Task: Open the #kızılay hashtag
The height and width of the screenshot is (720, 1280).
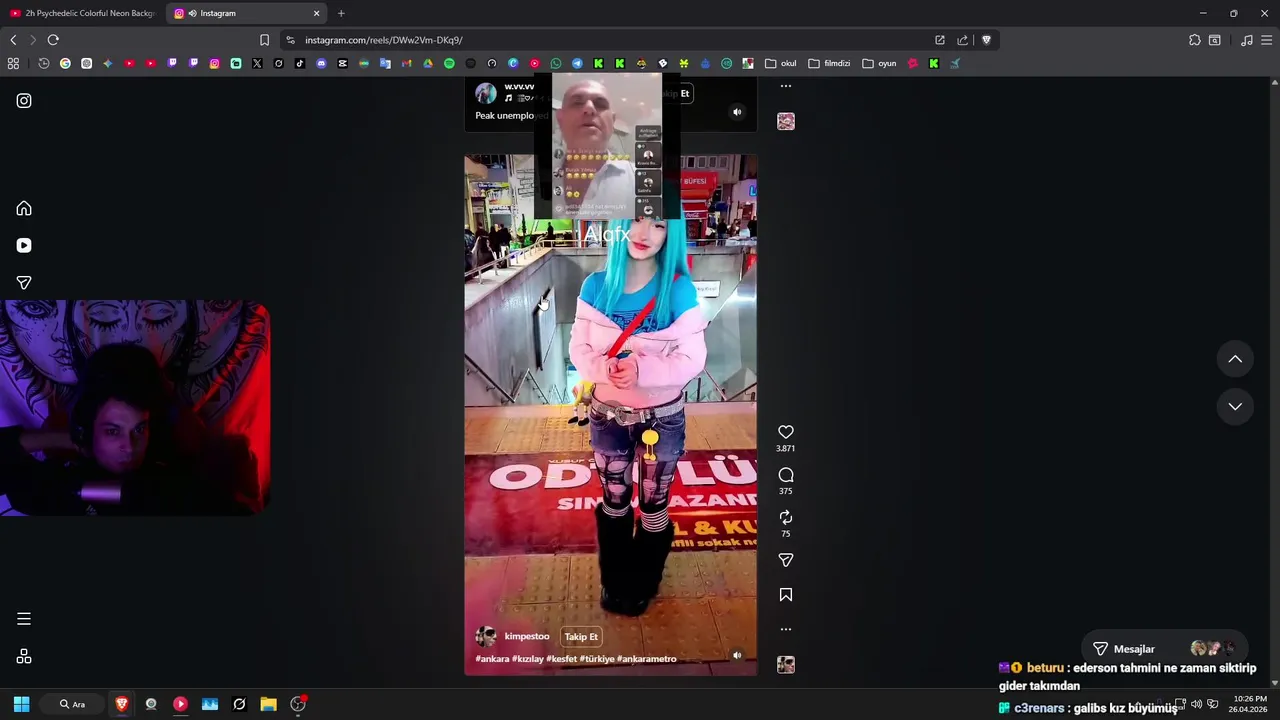Action: (527, 659)
